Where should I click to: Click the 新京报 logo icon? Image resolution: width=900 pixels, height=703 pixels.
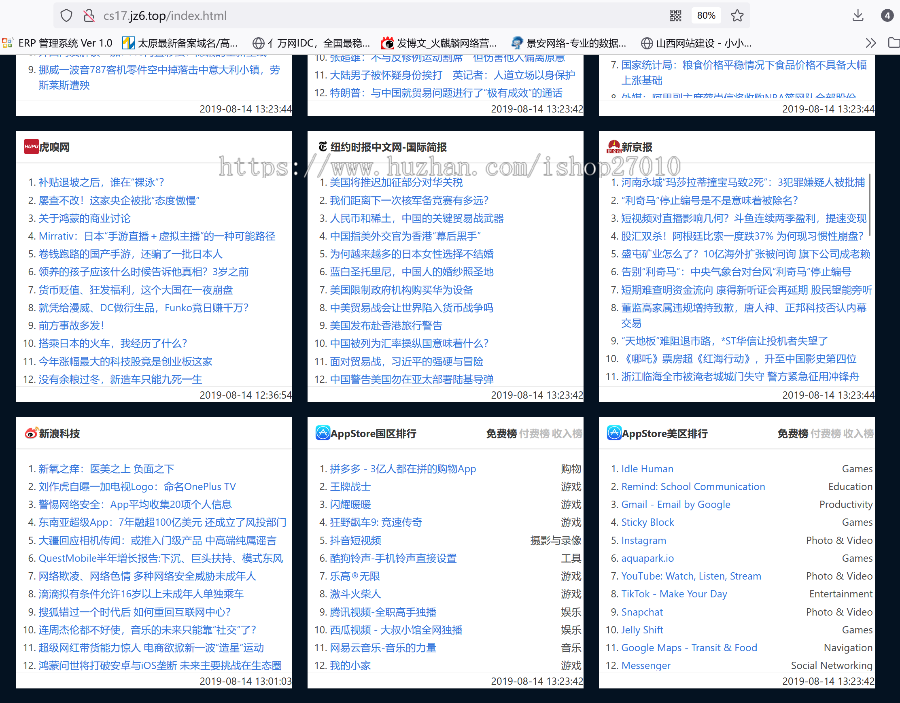[x=614, y=147]
